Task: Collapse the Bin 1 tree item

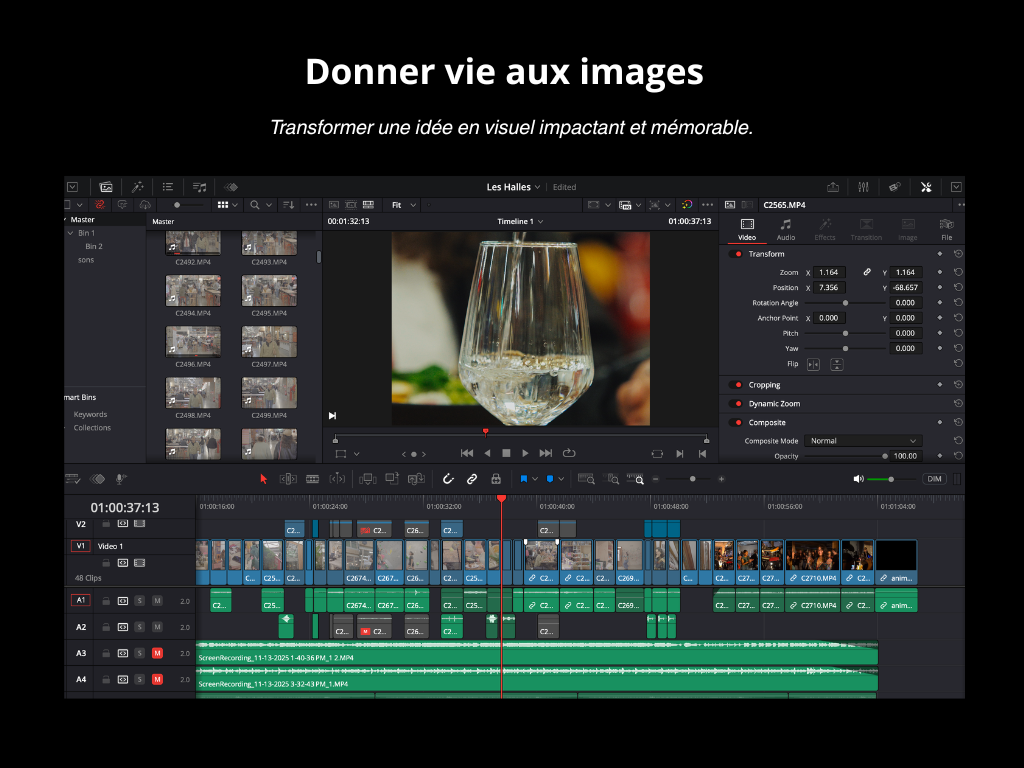Action: 71,233
